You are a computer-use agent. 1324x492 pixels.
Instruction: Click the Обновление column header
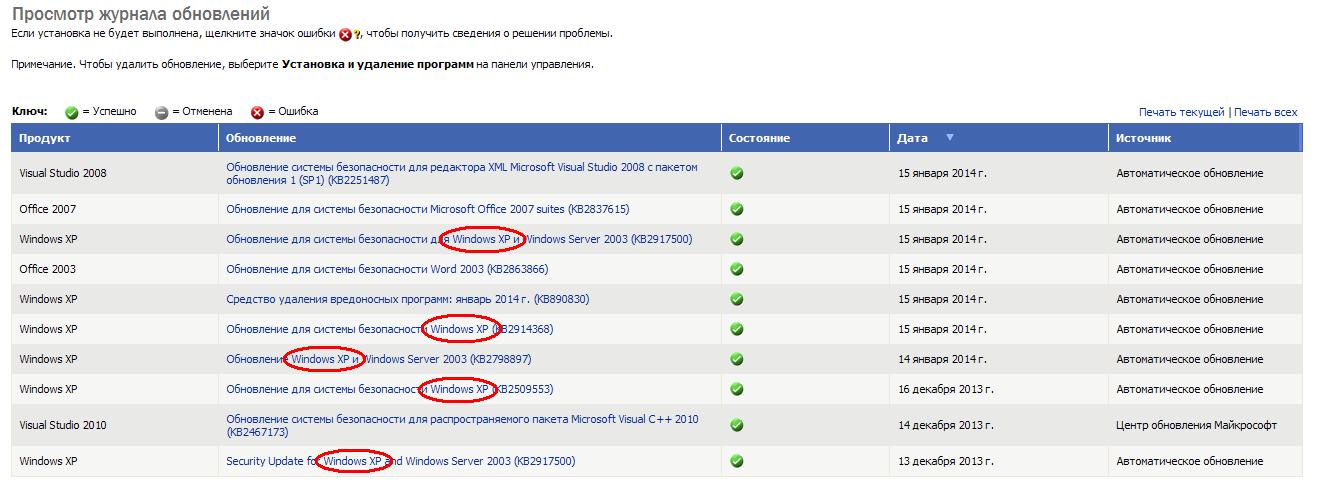261,138
